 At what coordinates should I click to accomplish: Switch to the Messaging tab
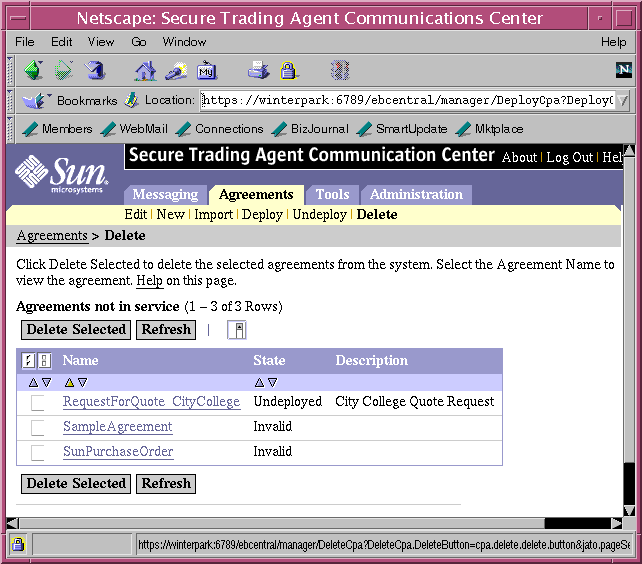(165, 195)
